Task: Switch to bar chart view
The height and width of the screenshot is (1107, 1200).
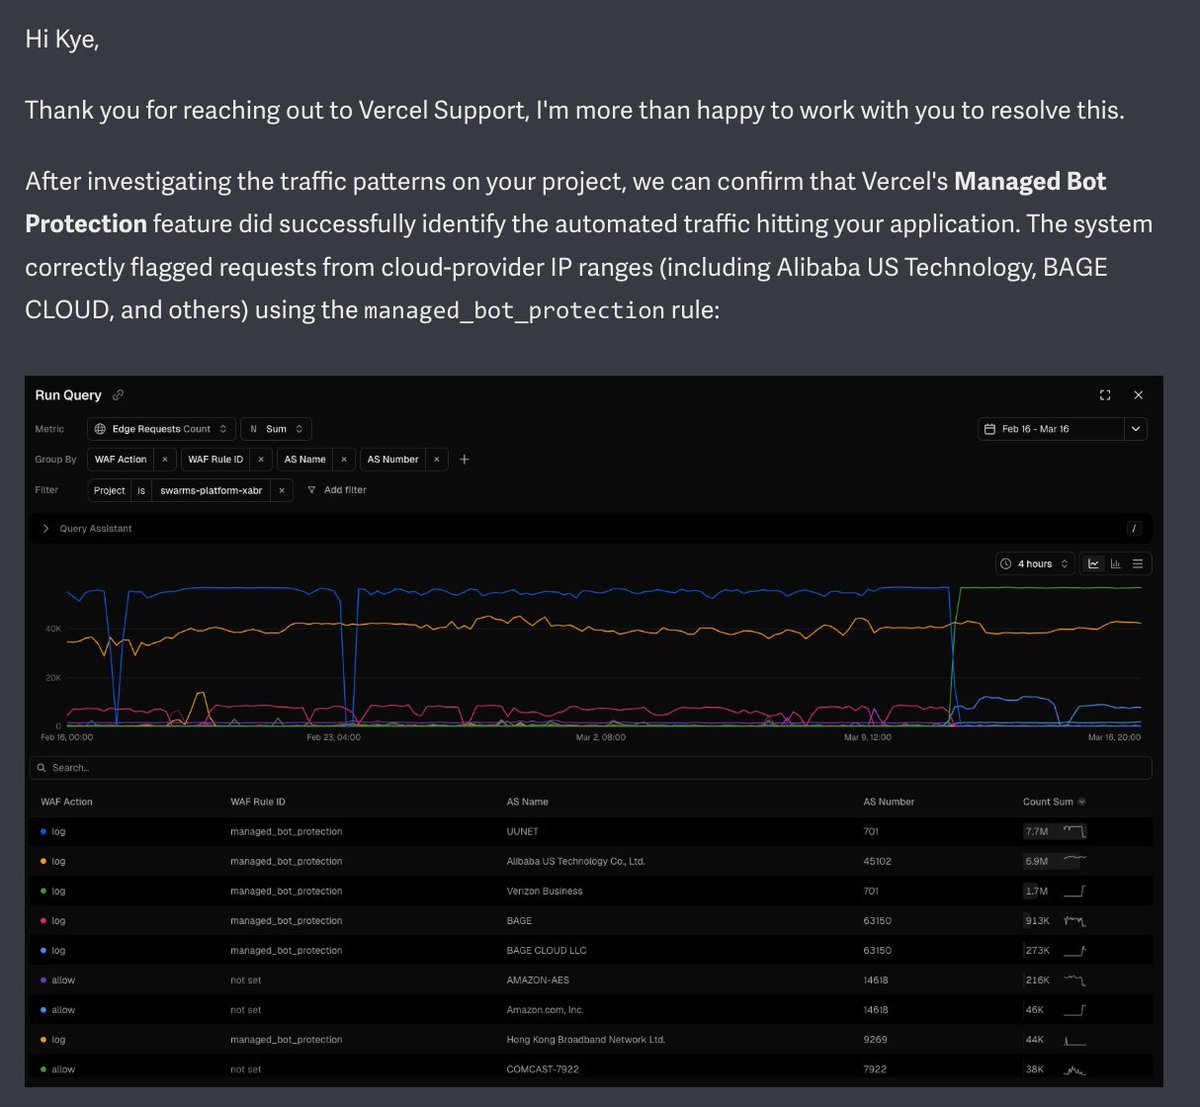Action: [1115, 564]
